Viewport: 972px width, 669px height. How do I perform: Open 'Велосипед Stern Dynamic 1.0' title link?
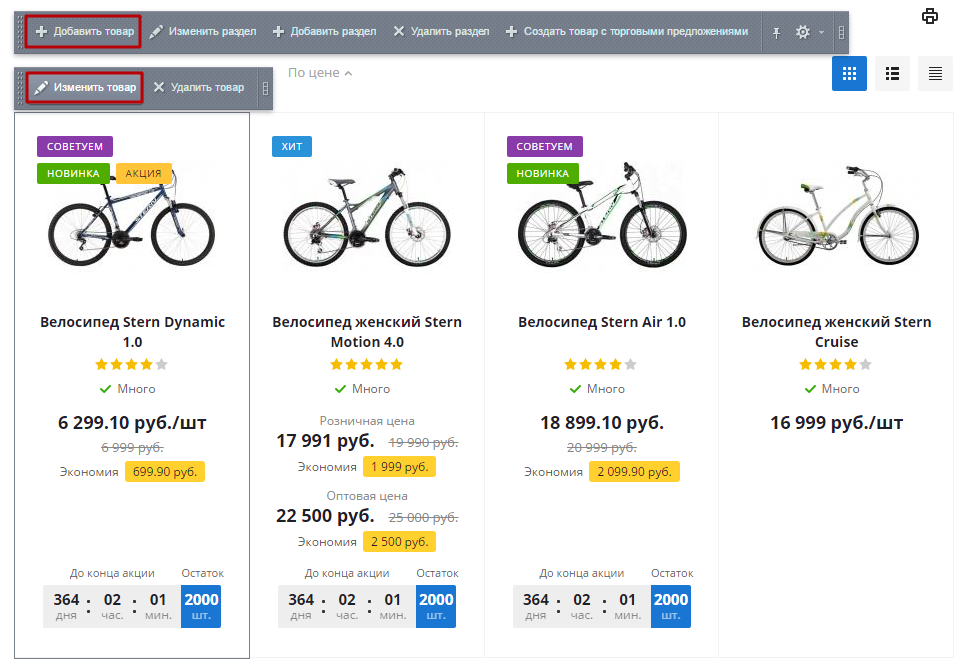click(x=132, y=332)
